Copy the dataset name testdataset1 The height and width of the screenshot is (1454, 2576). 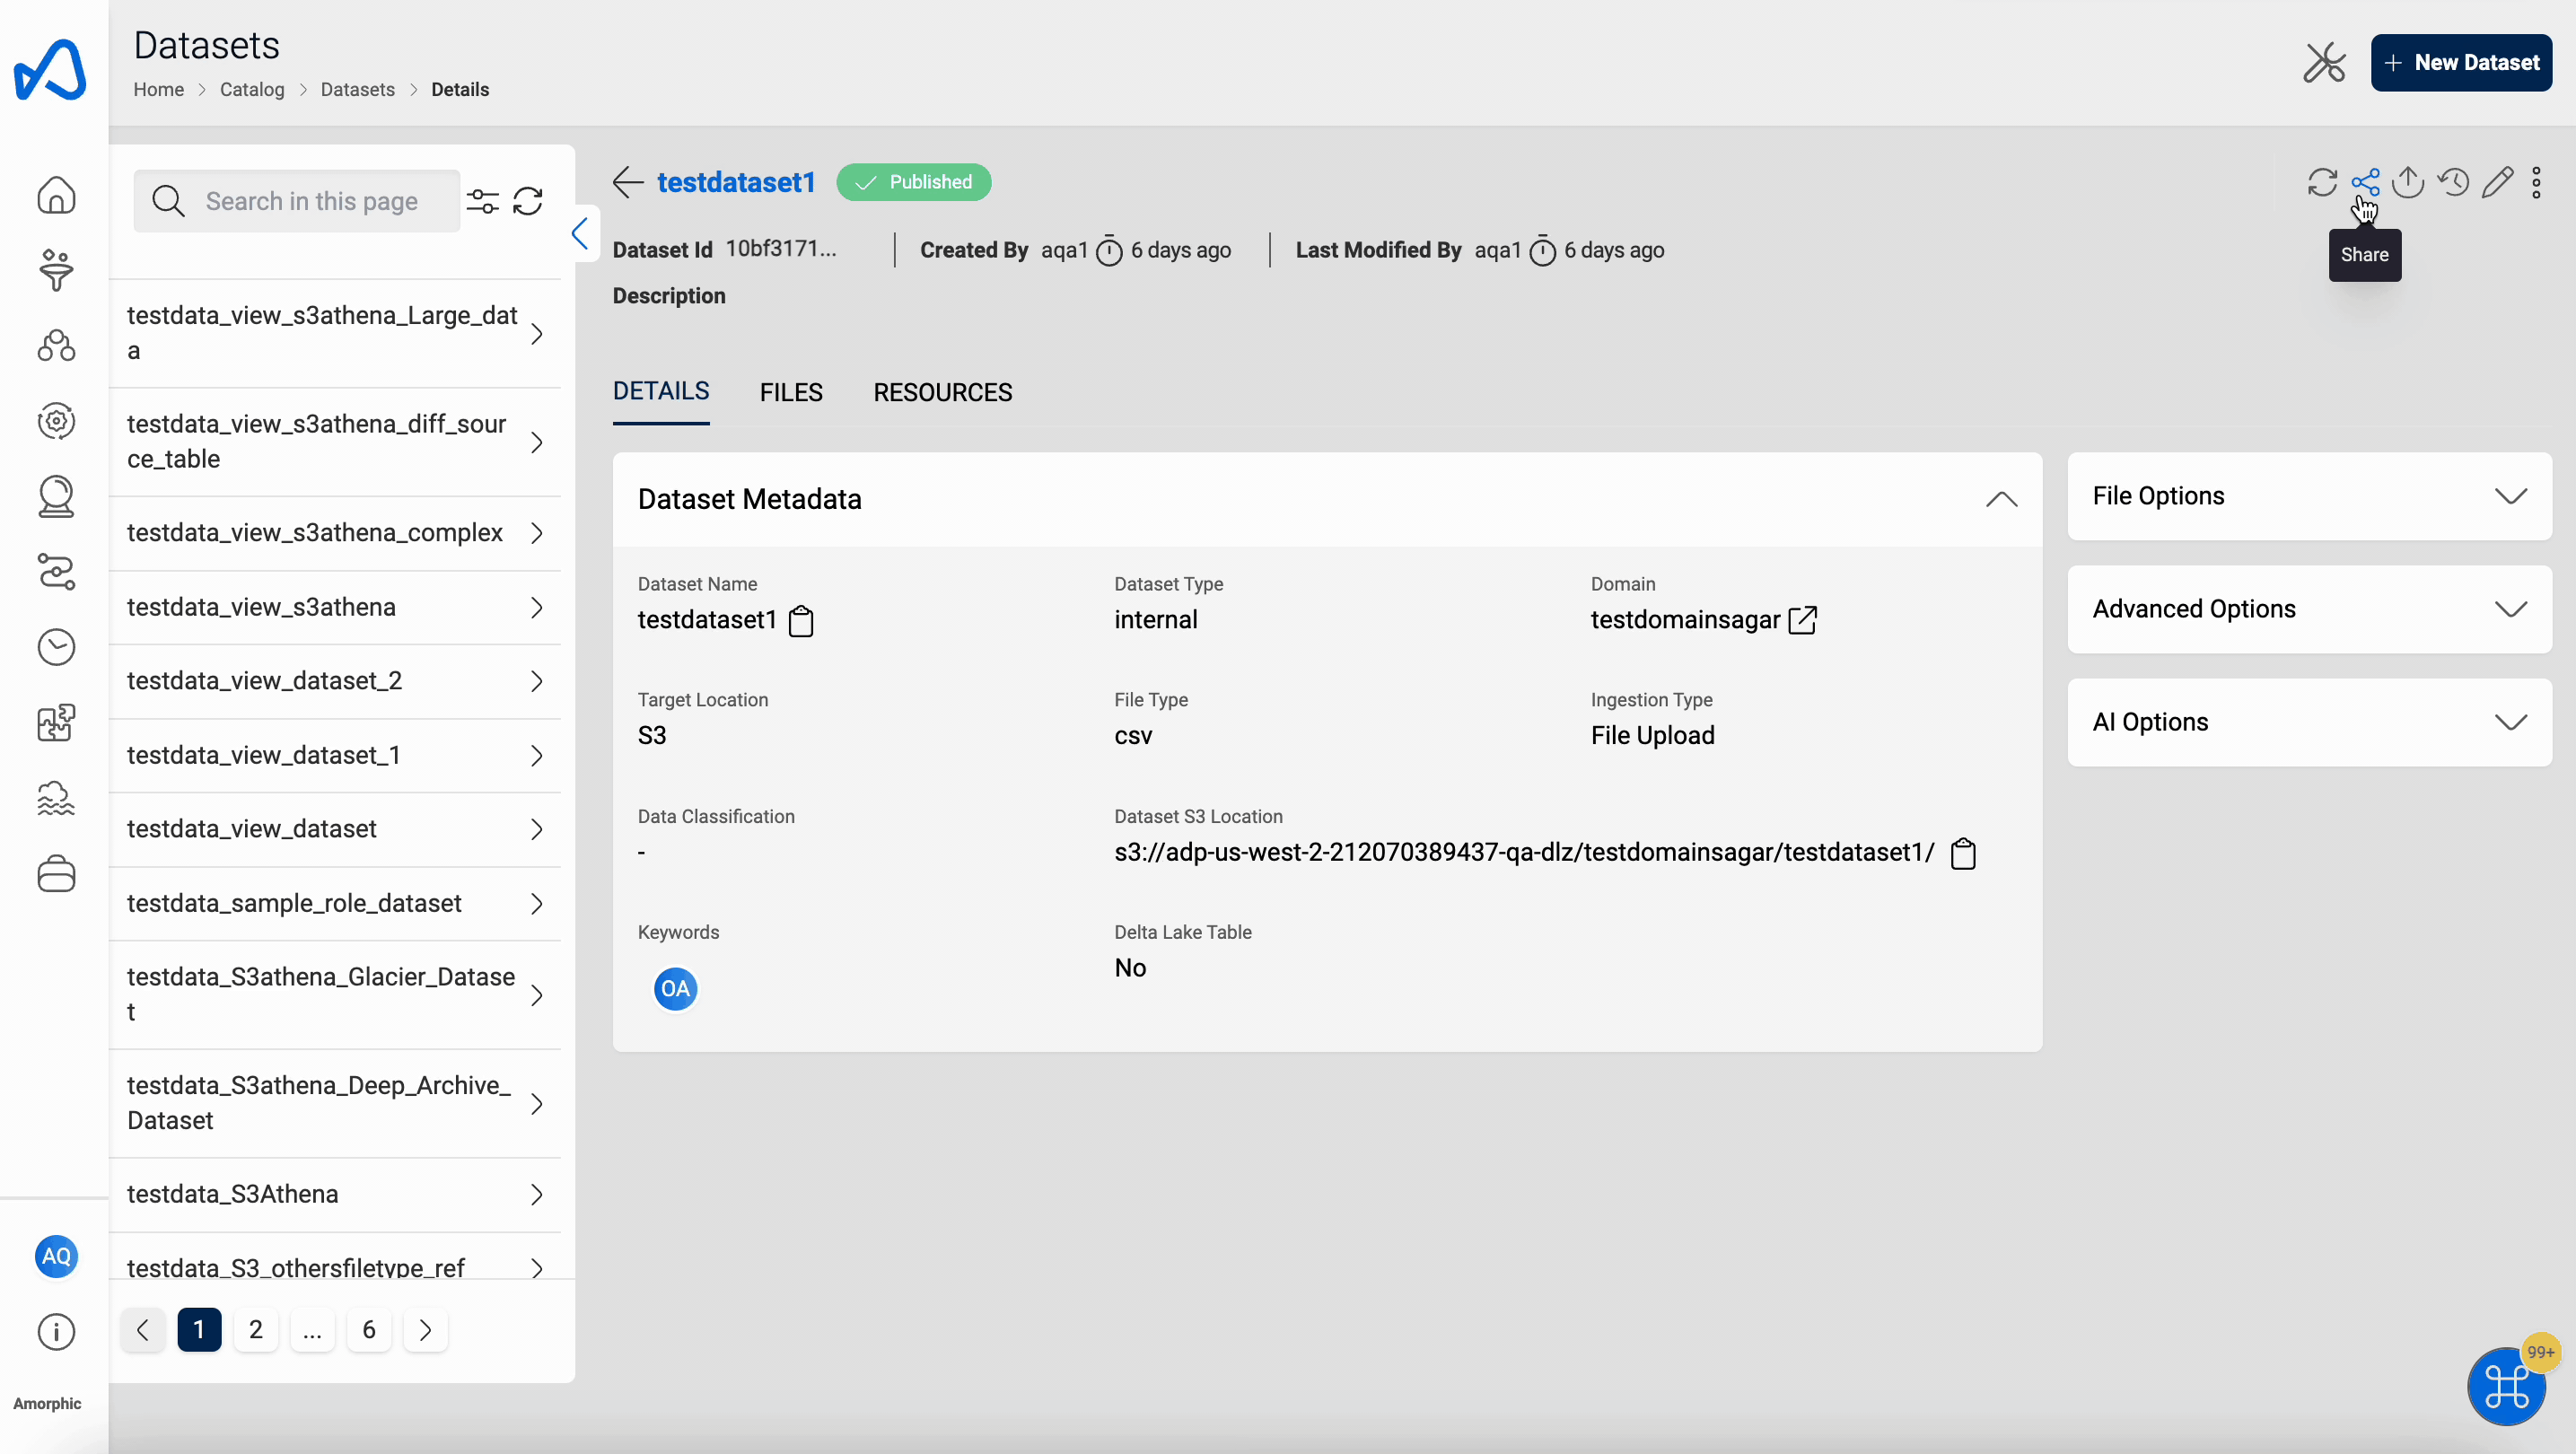pyautogui.click(x=801, y=621)
